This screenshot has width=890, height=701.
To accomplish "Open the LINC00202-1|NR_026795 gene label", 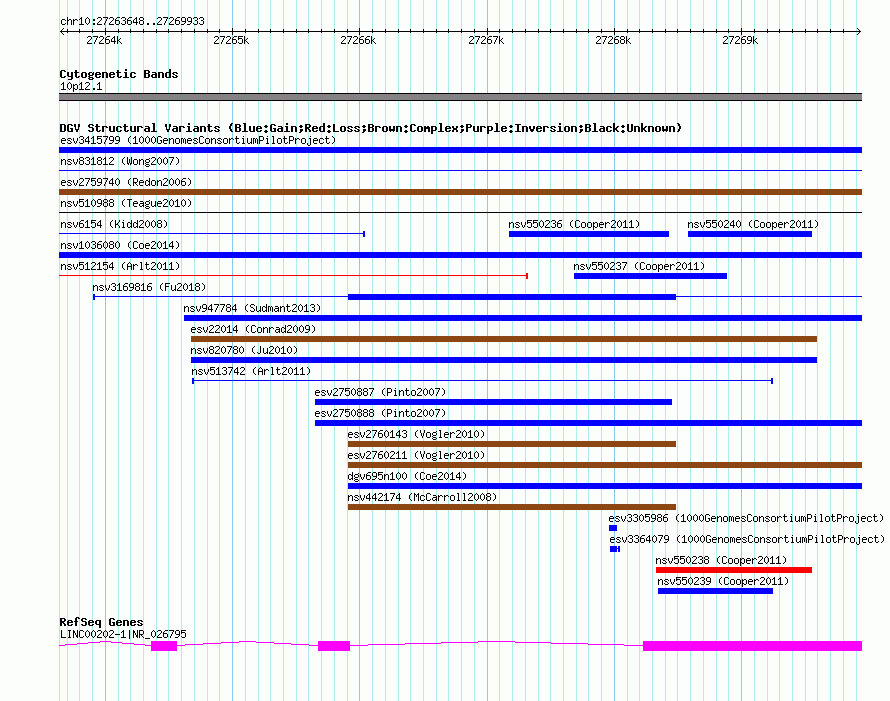I will (123, 634).
